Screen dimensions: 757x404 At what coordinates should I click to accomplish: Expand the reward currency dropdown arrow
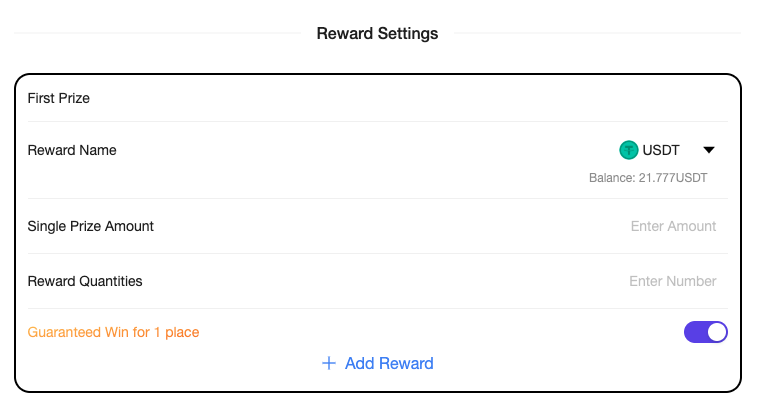(709, 150)
